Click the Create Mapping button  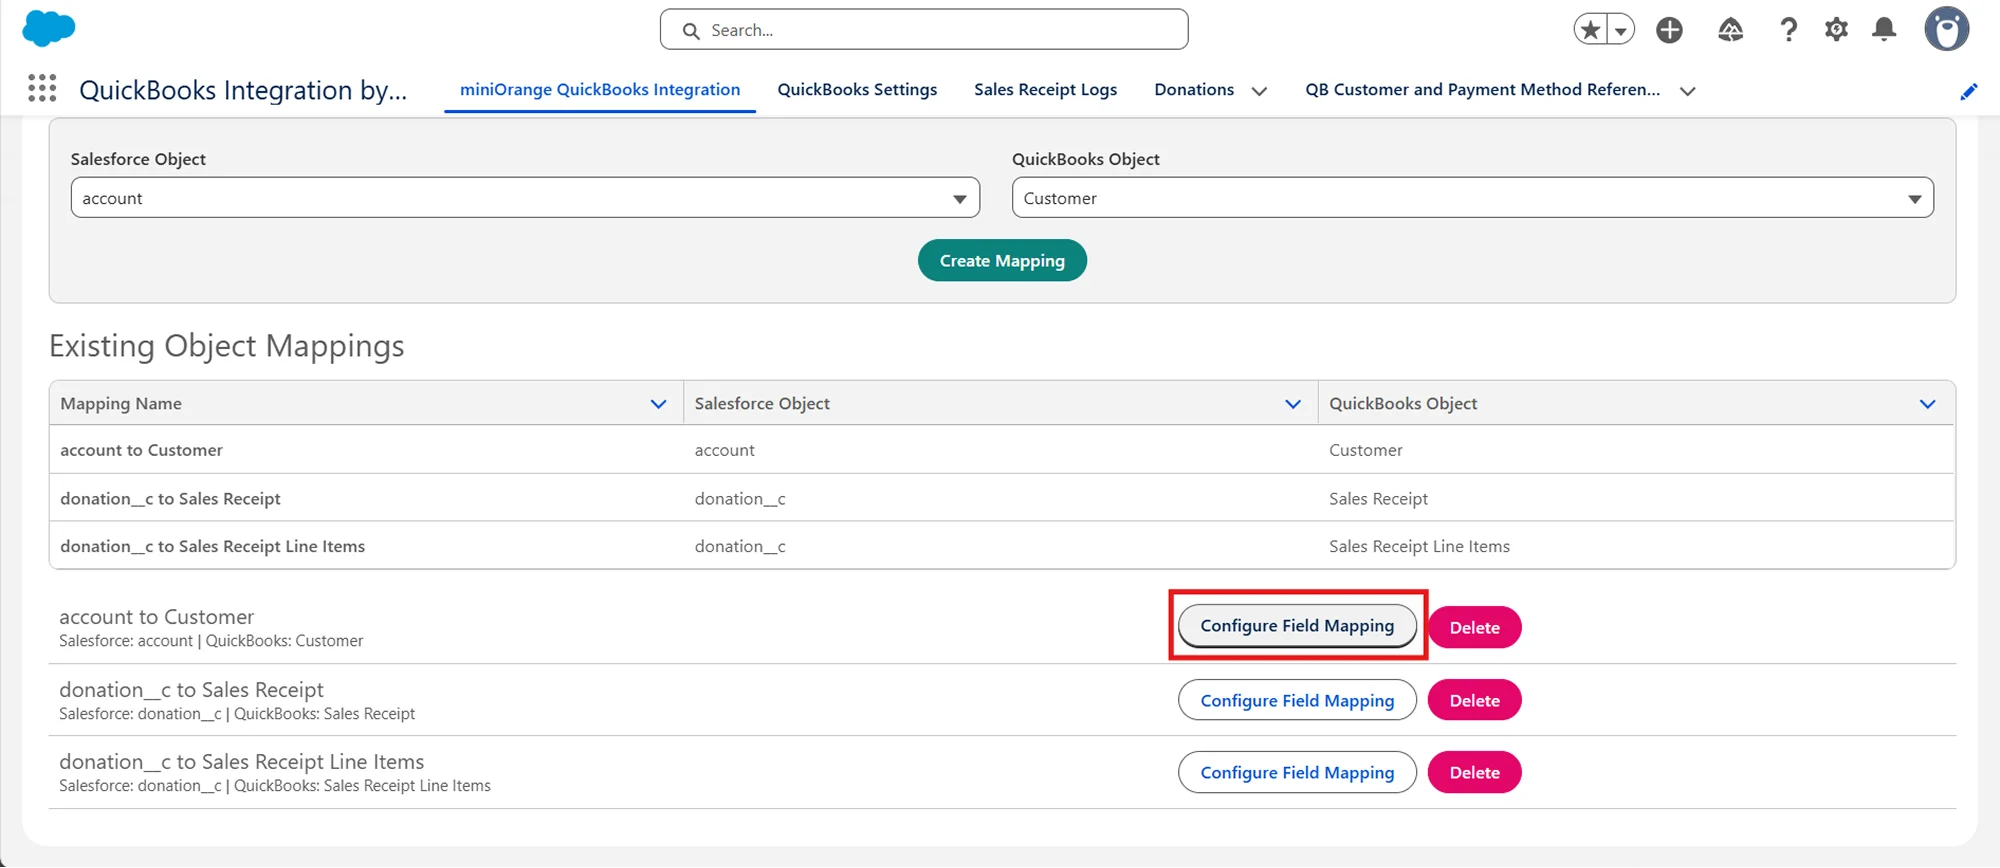pyautogui.click(x=1002, y=260)
